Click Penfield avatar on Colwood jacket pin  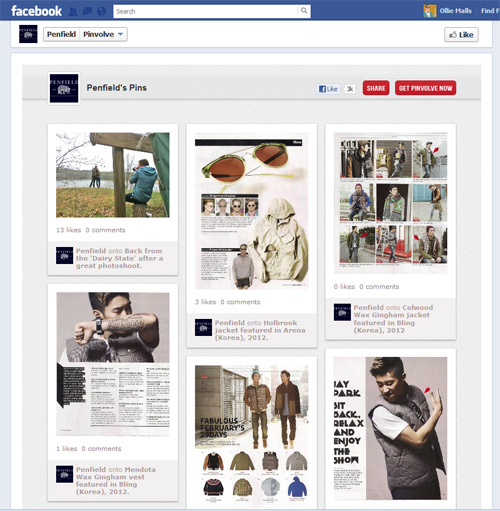click(342, 312)
